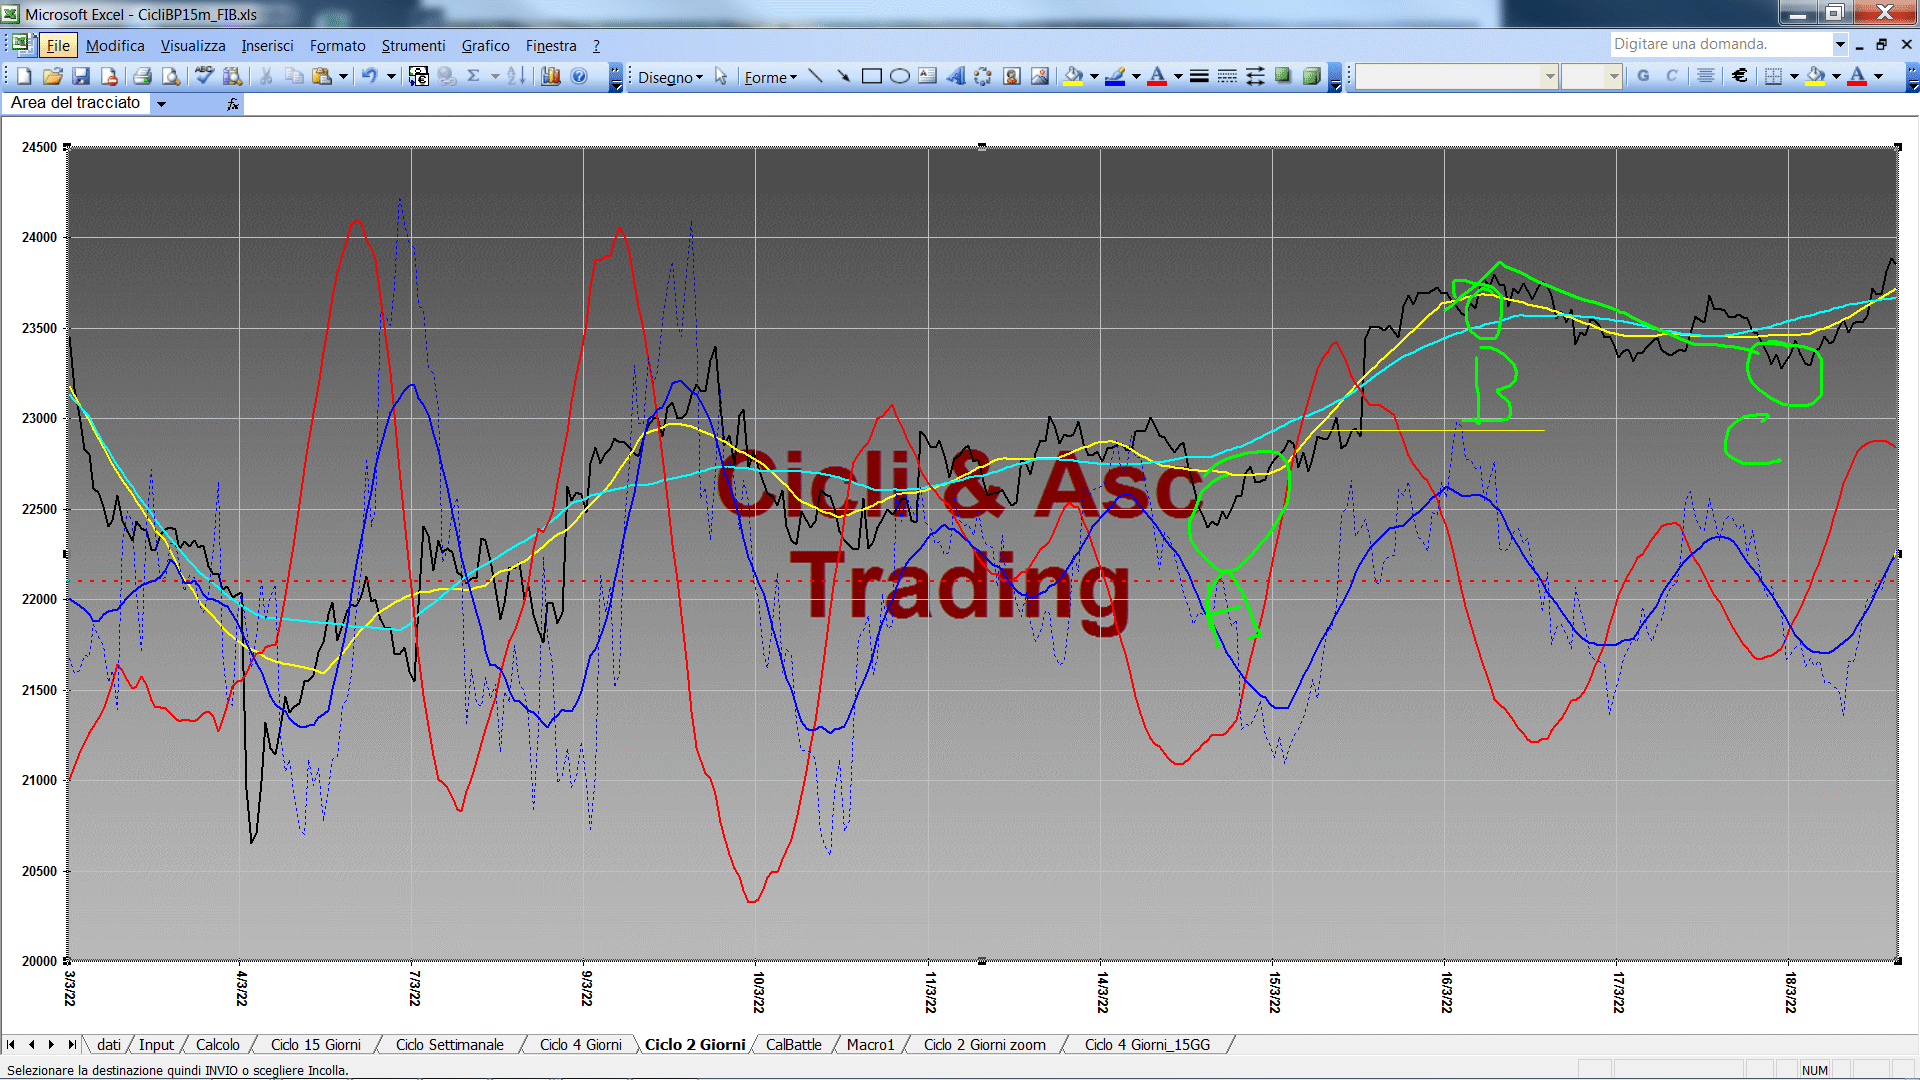The height and width of the screenshot is (1080, 1920).
Task: Click the Drawing toolbar Fill Color bucket
Action: pyautogui.click(x=1074, y=76)
